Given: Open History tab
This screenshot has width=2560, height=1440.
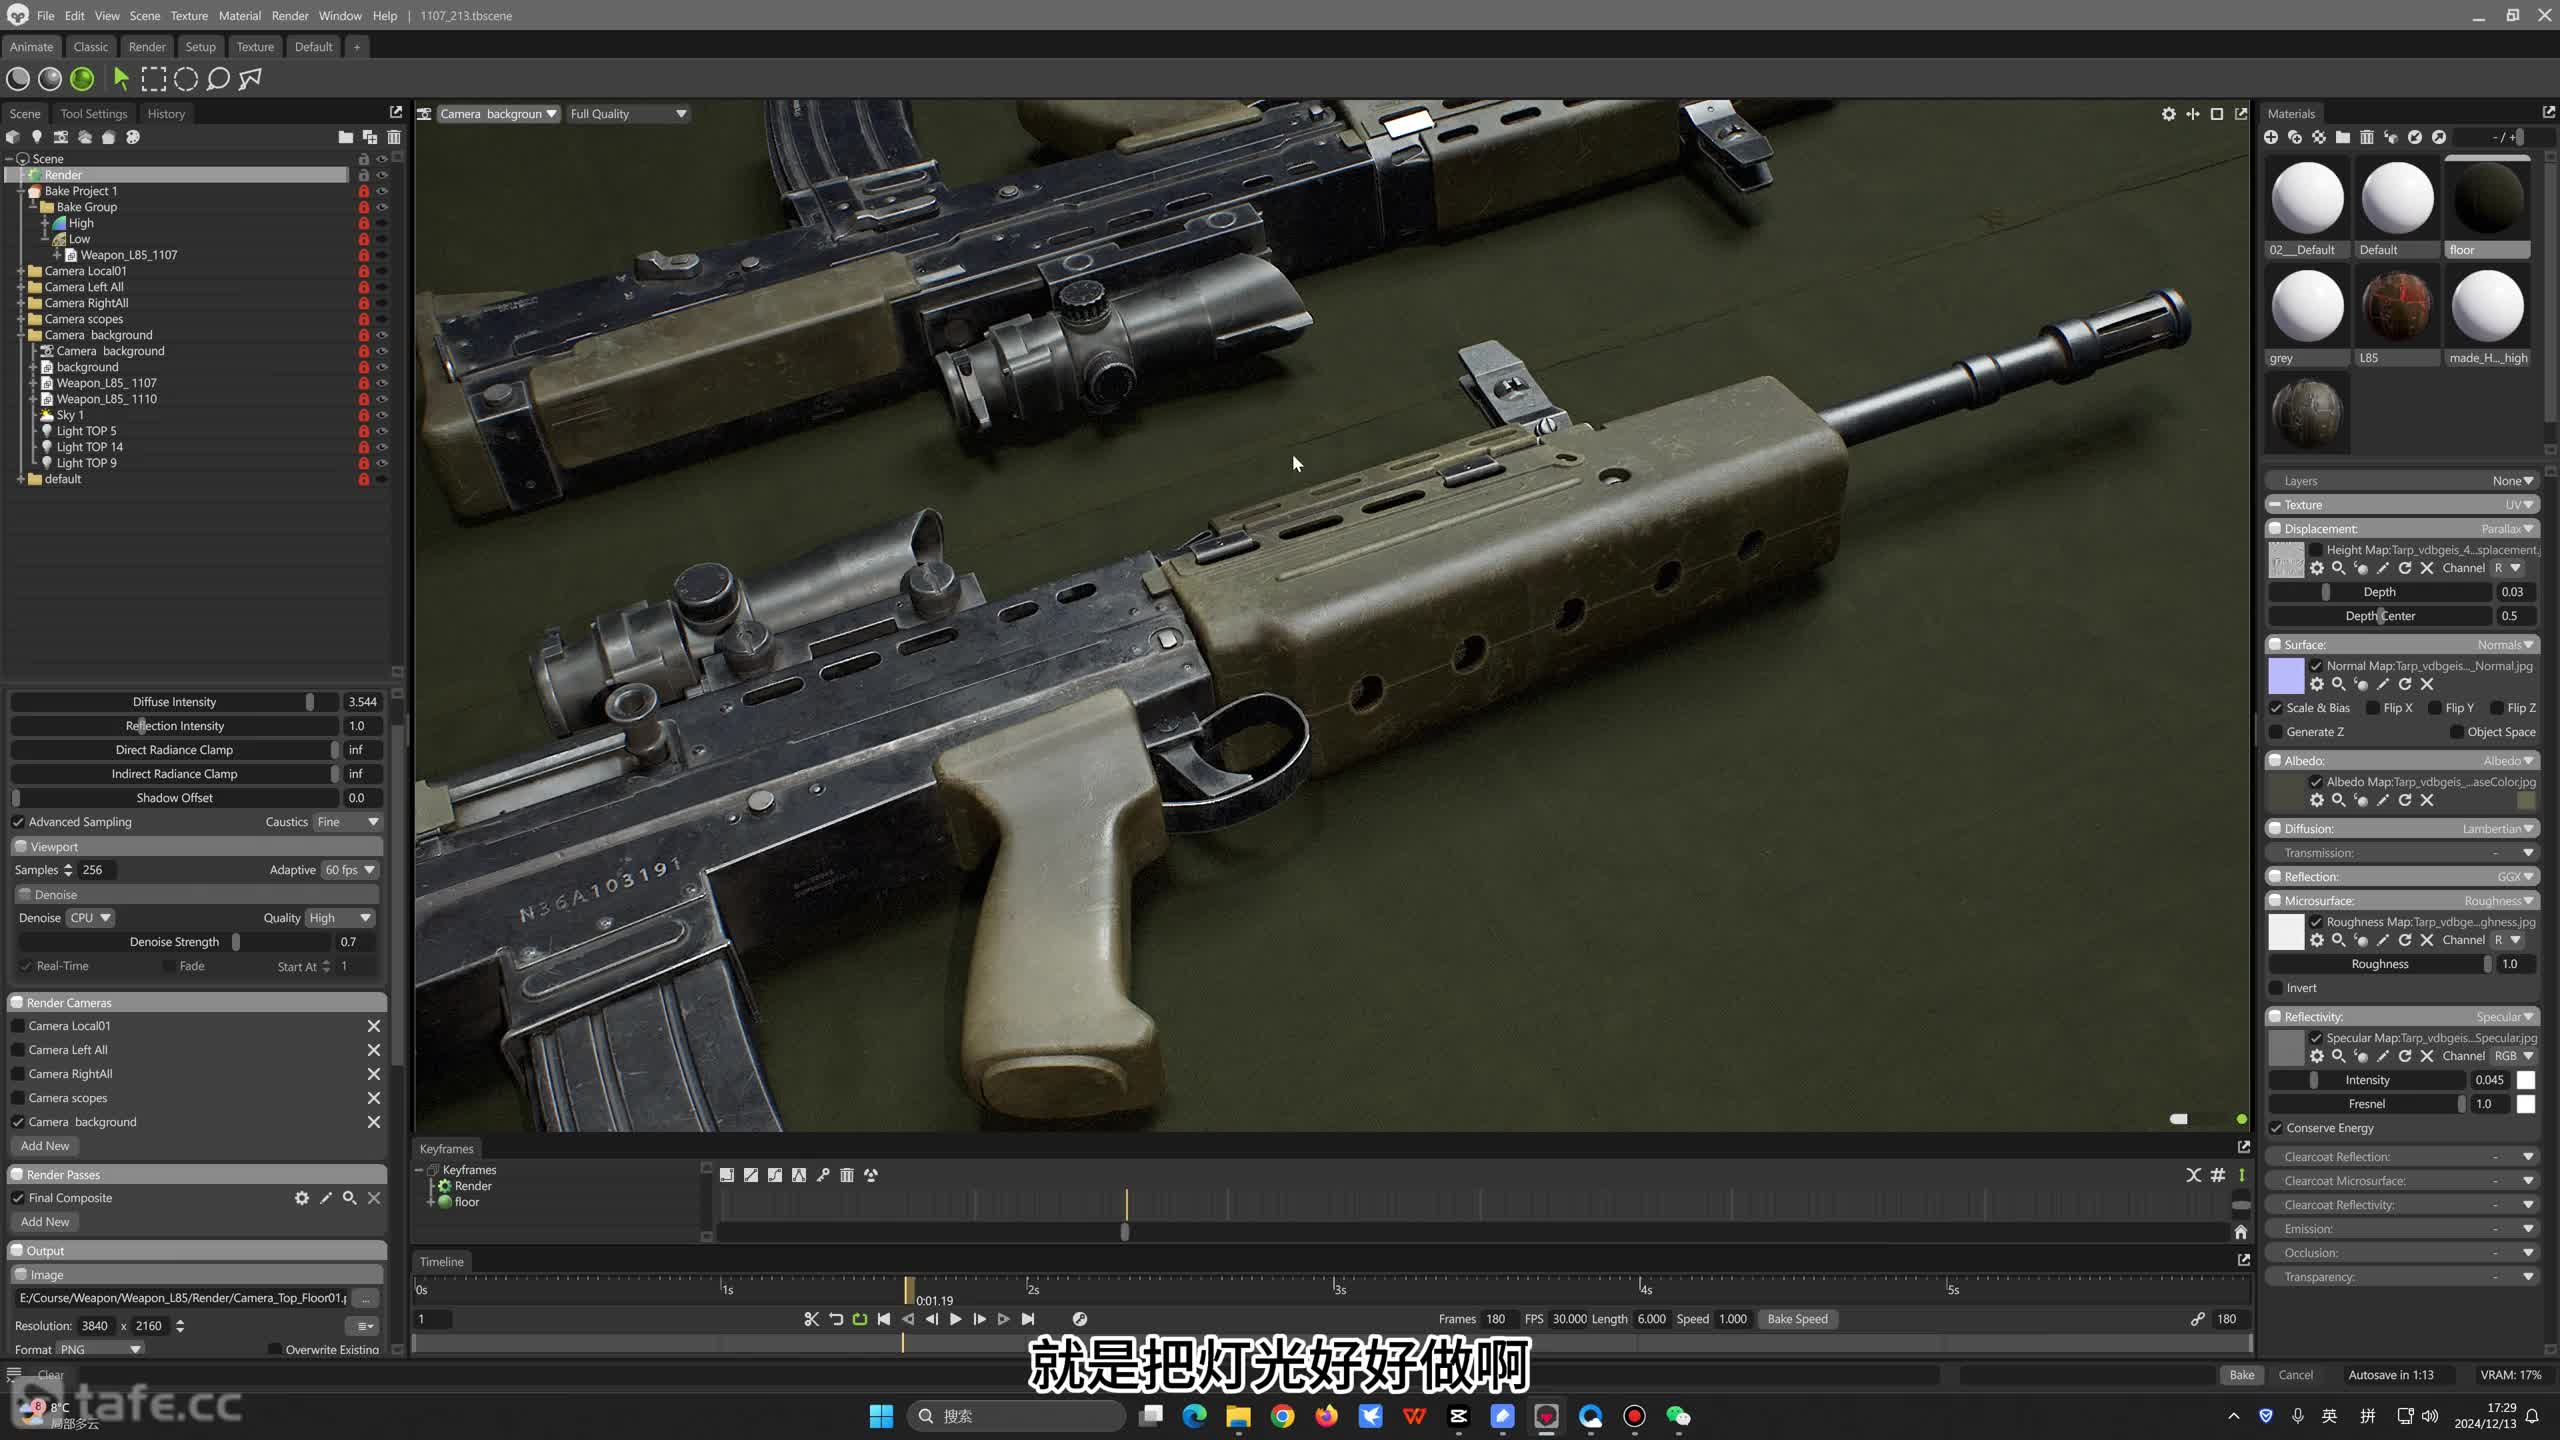Looking at the screenshot, I should coord(166,114).
